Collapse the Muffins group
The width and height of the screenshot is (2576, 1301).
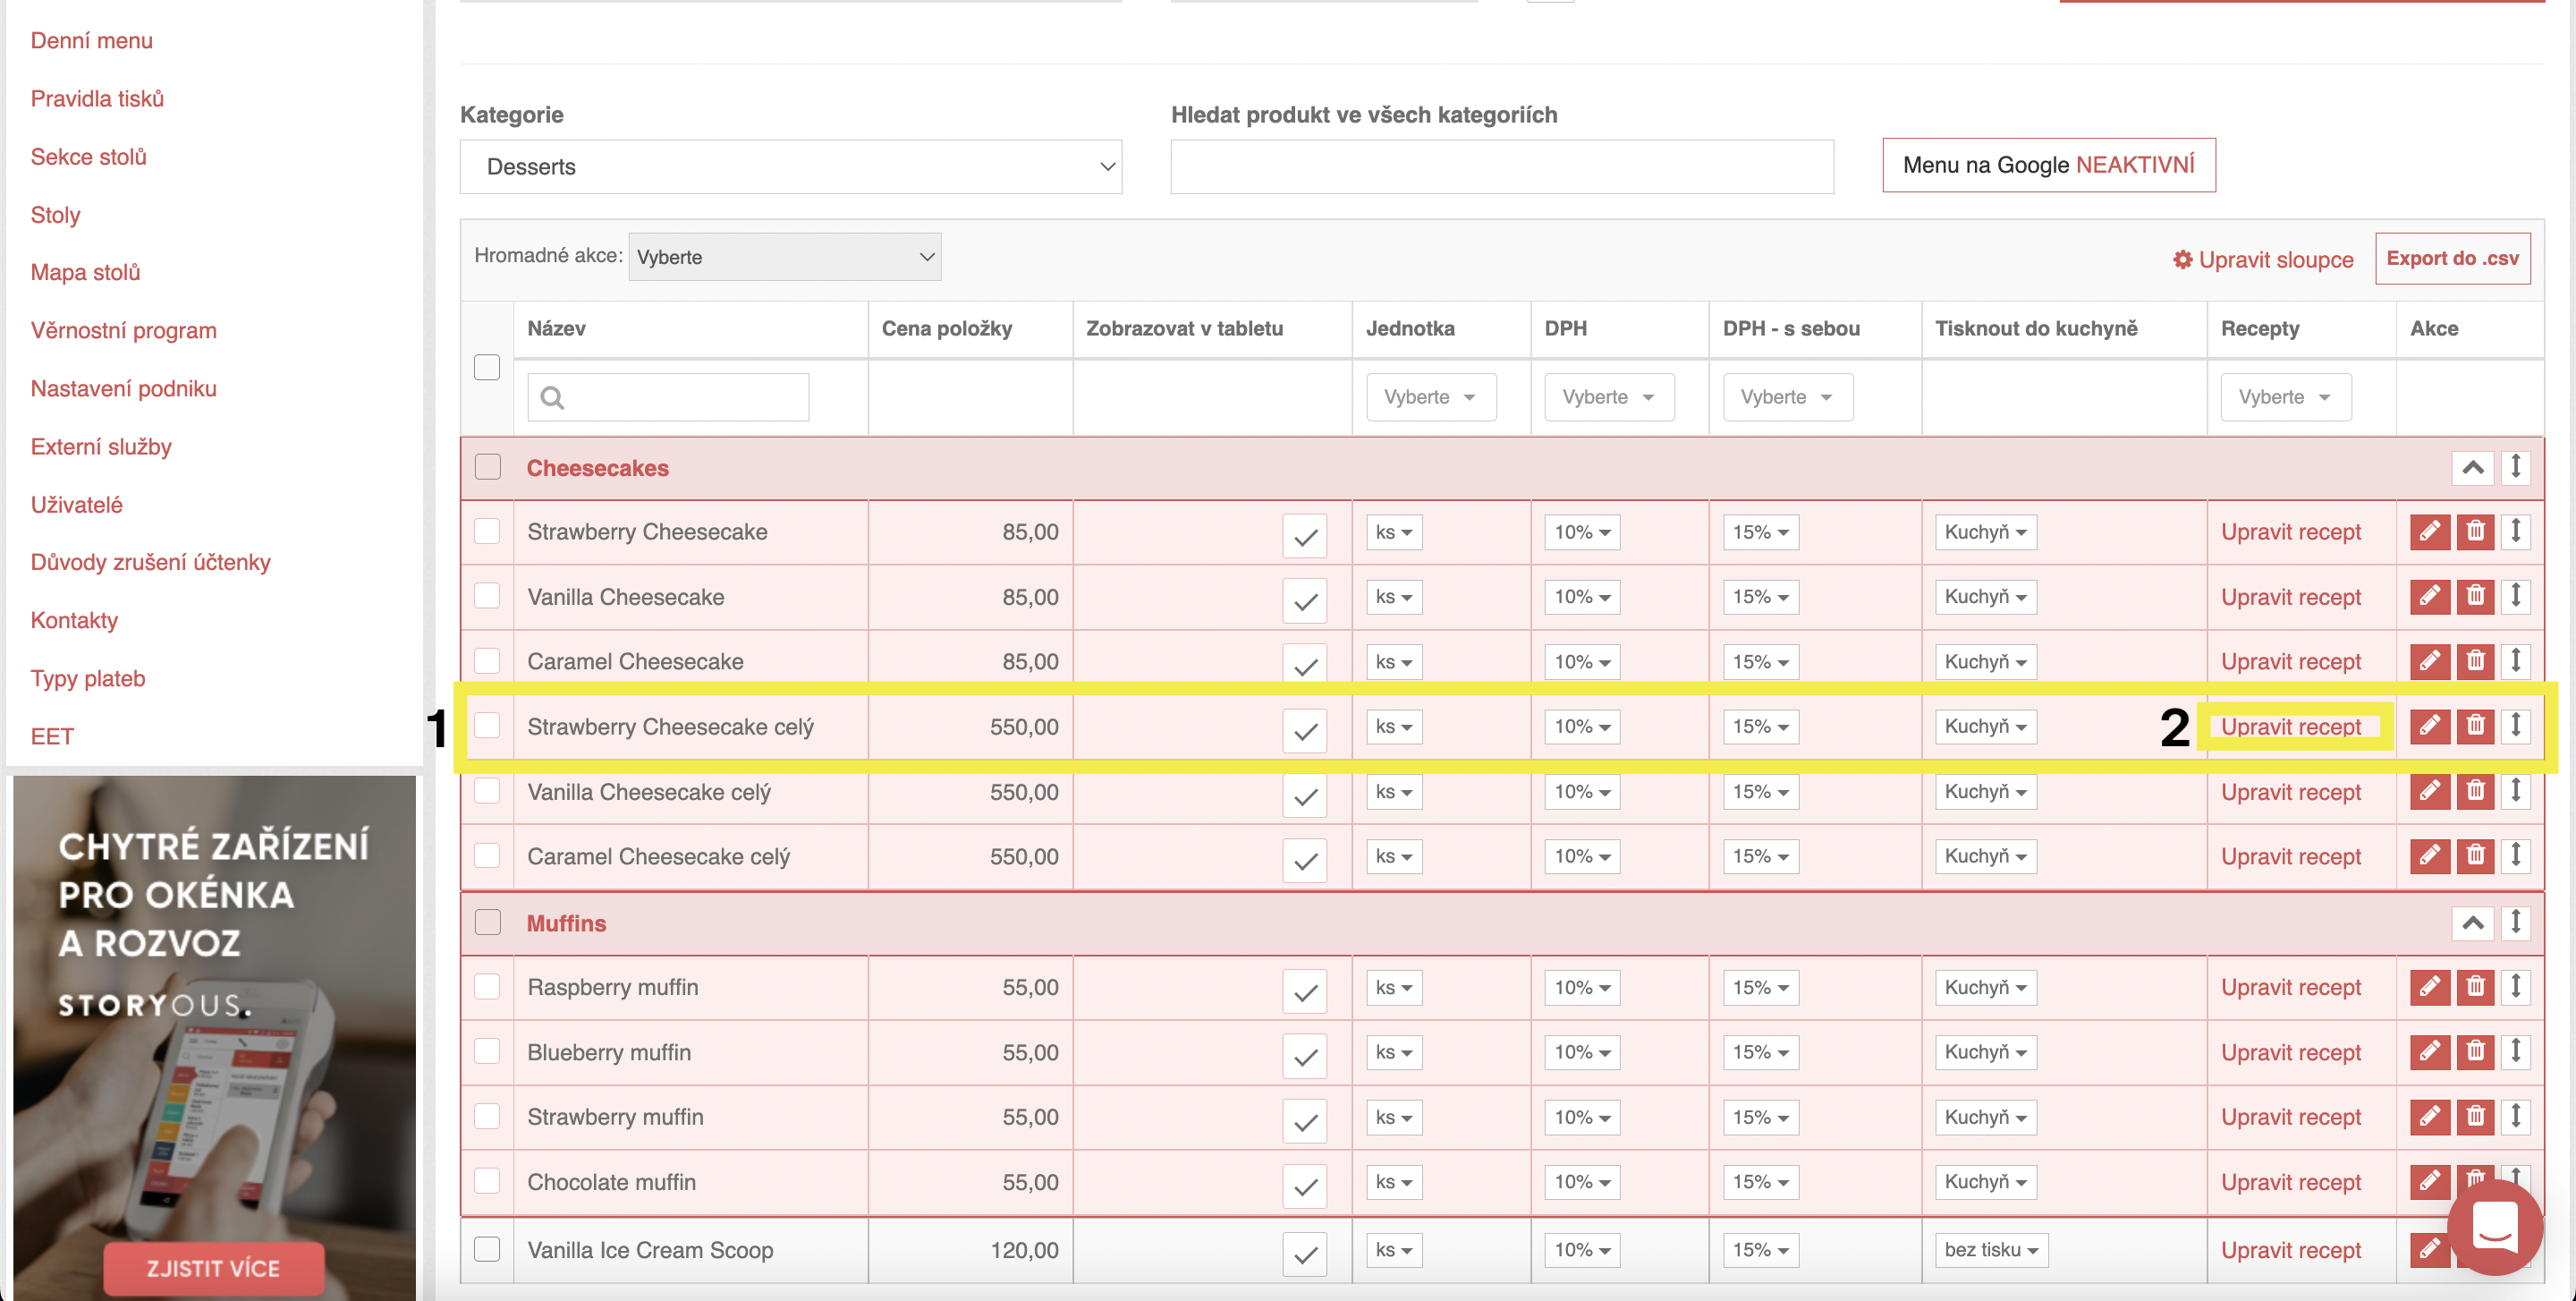click(2472, 922)
